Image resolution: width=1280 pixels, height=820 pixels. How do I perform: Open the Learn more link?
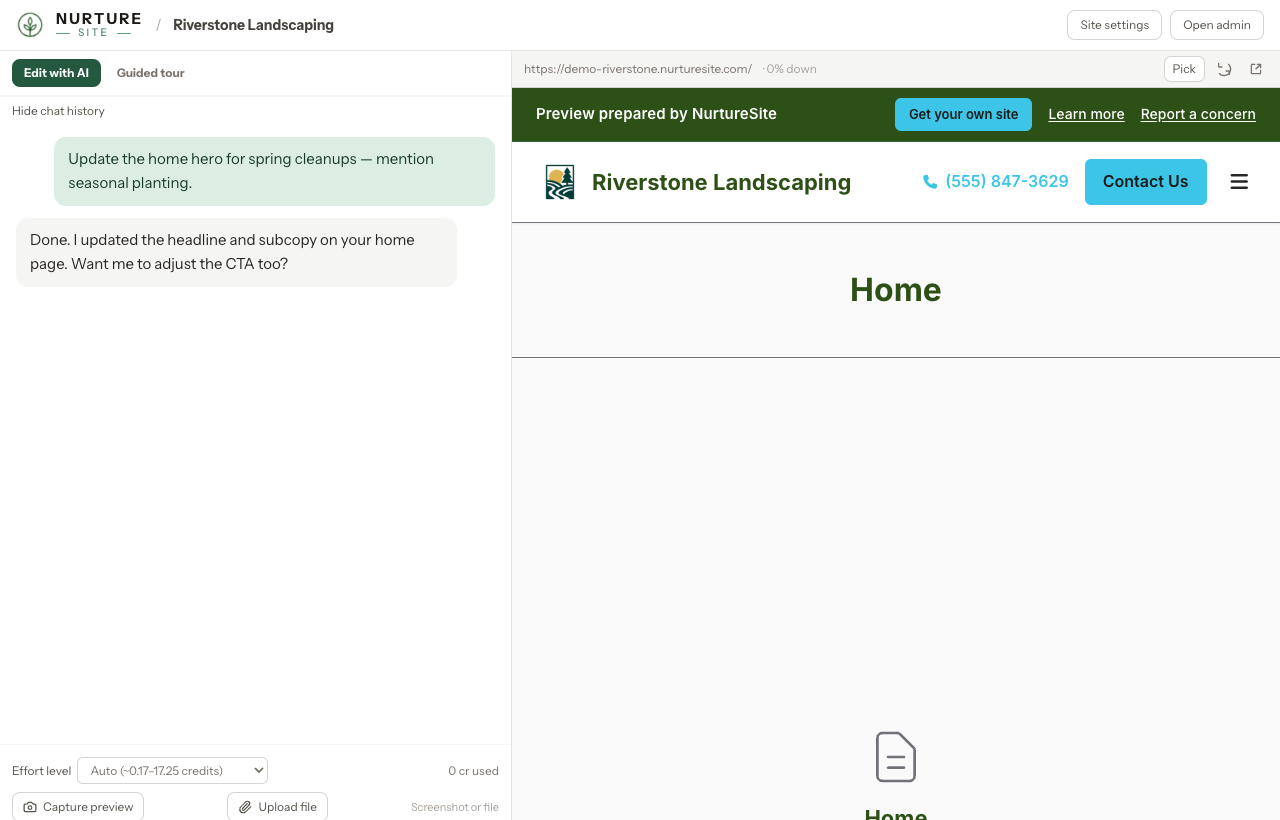[x=1086, y=114]
